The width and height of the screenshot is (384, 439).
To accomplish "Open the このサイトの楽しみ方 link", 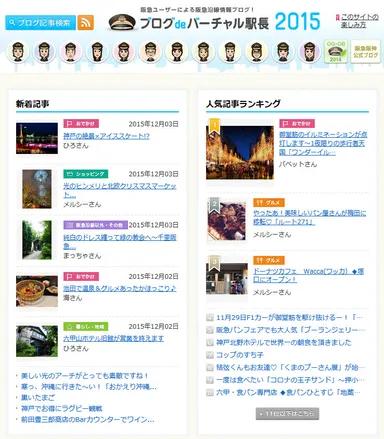I will click(x=359, y=21).
